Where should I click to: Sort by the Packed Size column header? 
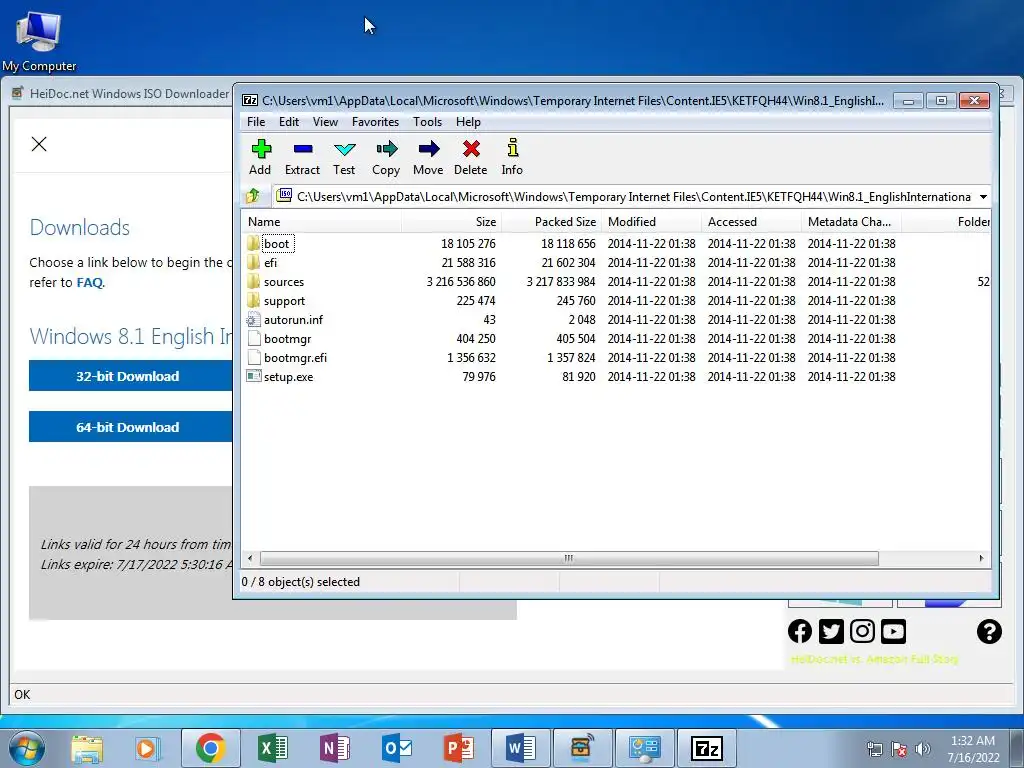pyautogui.click(x=551, y=222)
